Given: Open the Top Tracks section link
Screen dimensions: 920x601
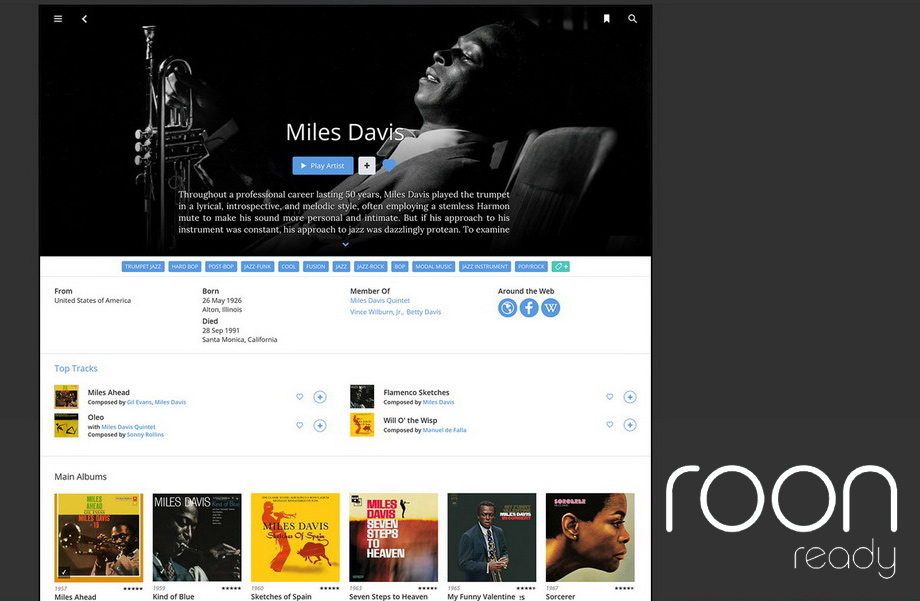Looking at the screenshot, I should 76,369.
